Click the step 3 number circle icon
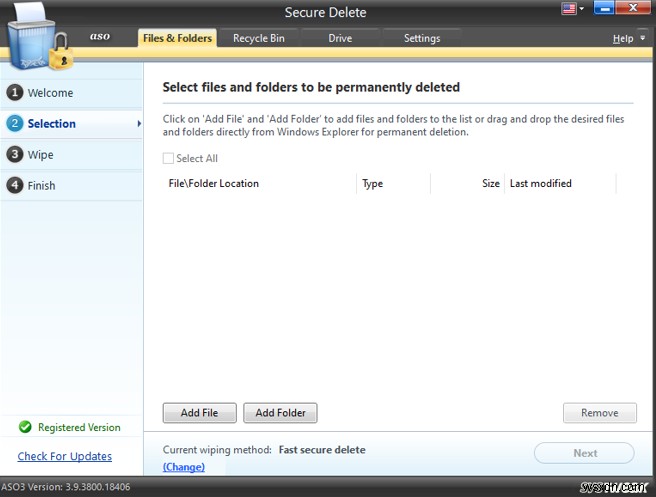656x497 pixels. click(x=15, y=154)
